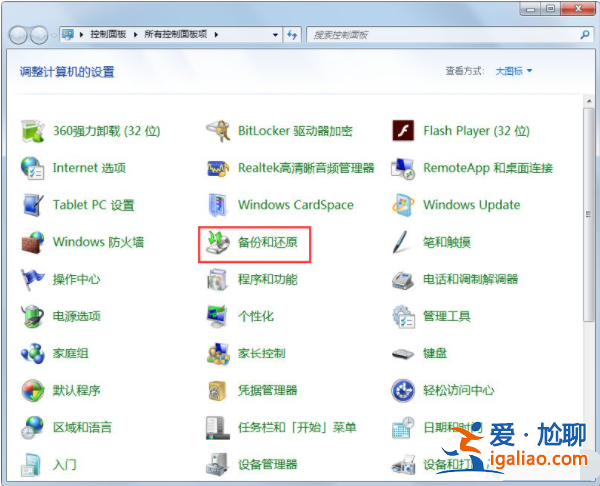Click the Back navigation button
Viewport: 600px width, 486px height.
pyautogui.click(x=18, y=35)
